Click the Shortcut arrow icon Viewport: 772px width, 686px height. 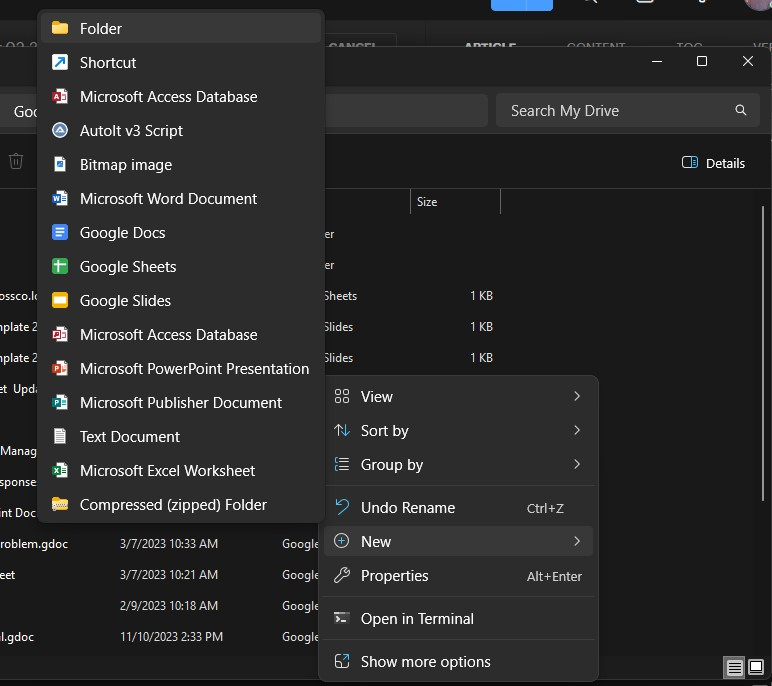pyautogui.click(x=60, y=62)
